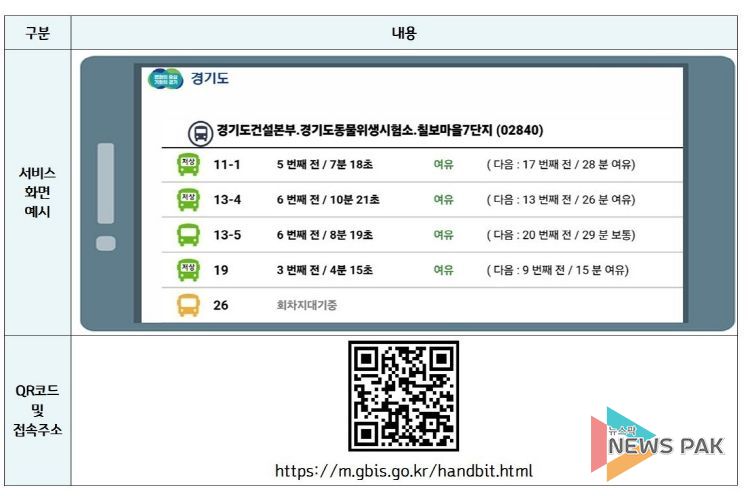748x496 pixels.
Task: Click the QR코드 및 접속주소 row label
Action: [38, 410]
